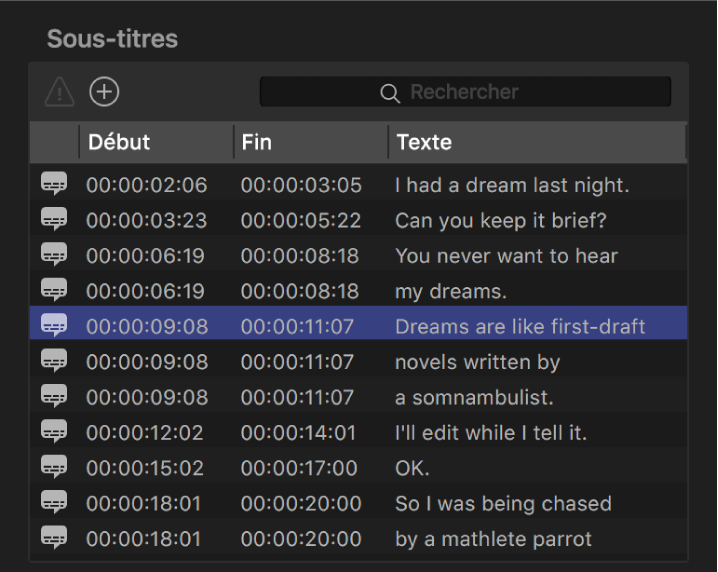Click caption icon for "I had a dream last night."
Screen dimensions: 718x572
pyautogui.click(x=55, y=184)
